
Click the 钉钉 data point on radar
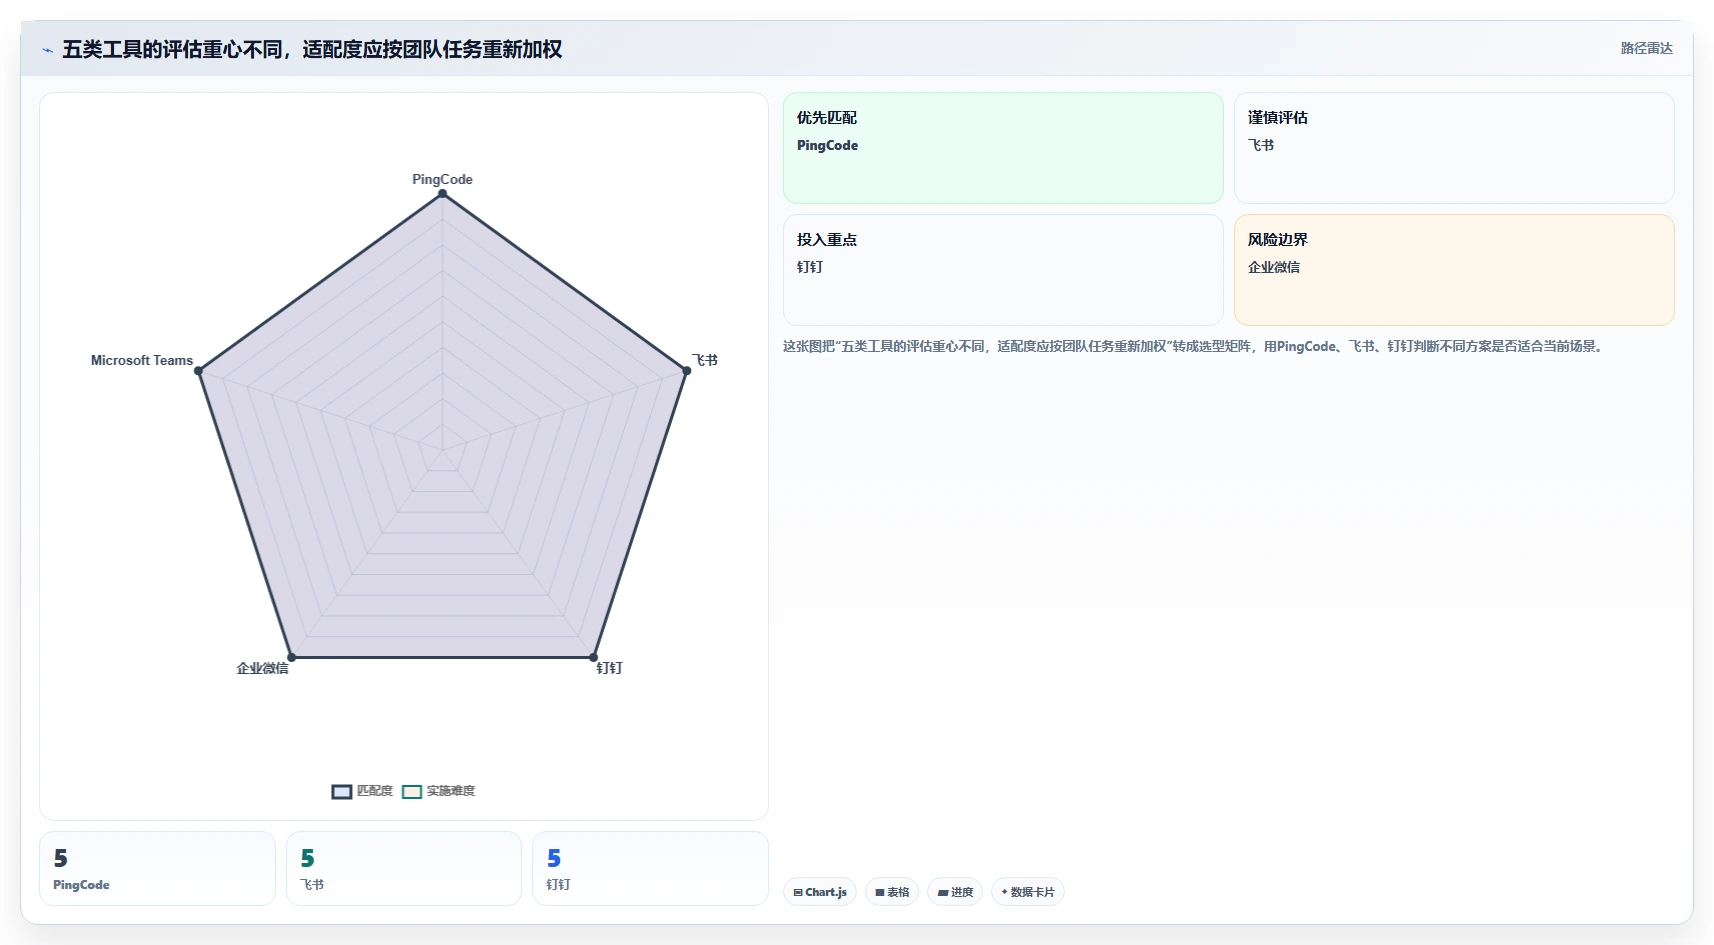coord(593,657)
